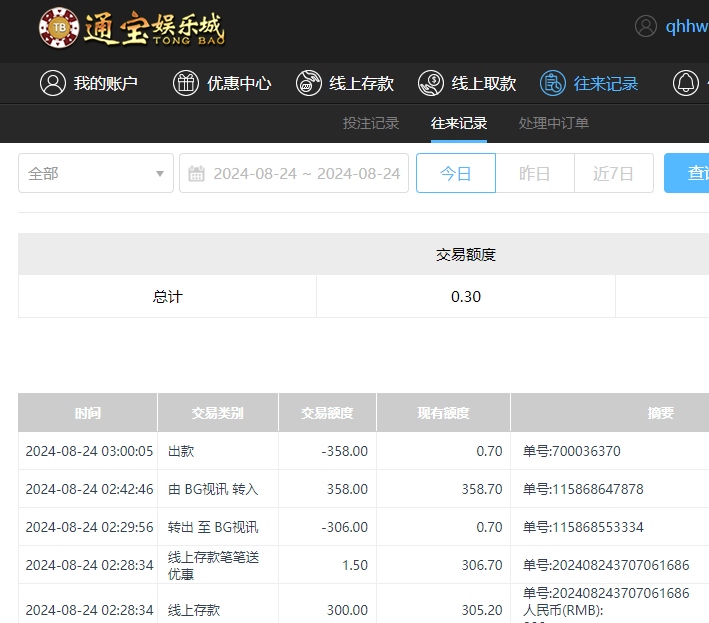Image resolution: width=709 pixels, height=623 pixels.
Task: Click the notification bell icon
Action: click(x=686, y=83)
